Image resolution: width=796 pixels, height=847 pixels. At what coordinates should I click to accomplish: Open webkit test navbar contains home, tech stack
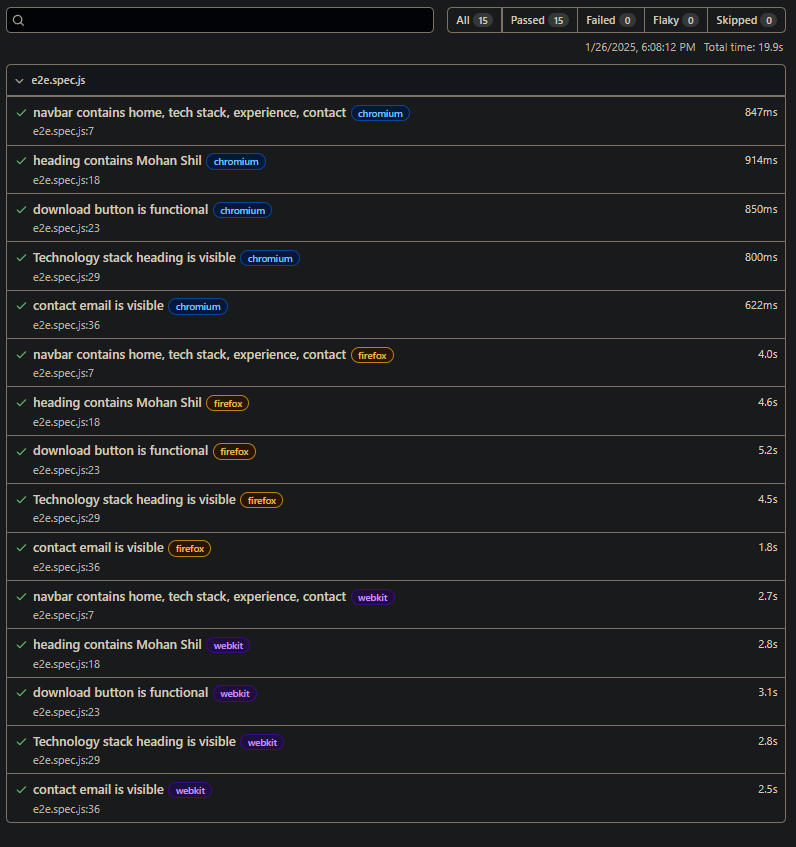190,597
